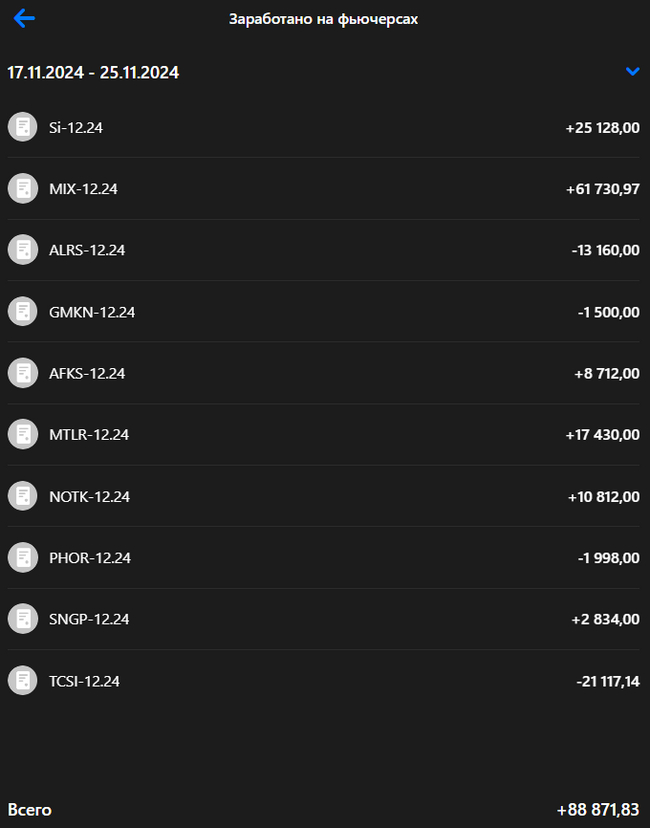Click the MIX-12.24 contract document icon
650x828 pixels.
click(22, 188)
